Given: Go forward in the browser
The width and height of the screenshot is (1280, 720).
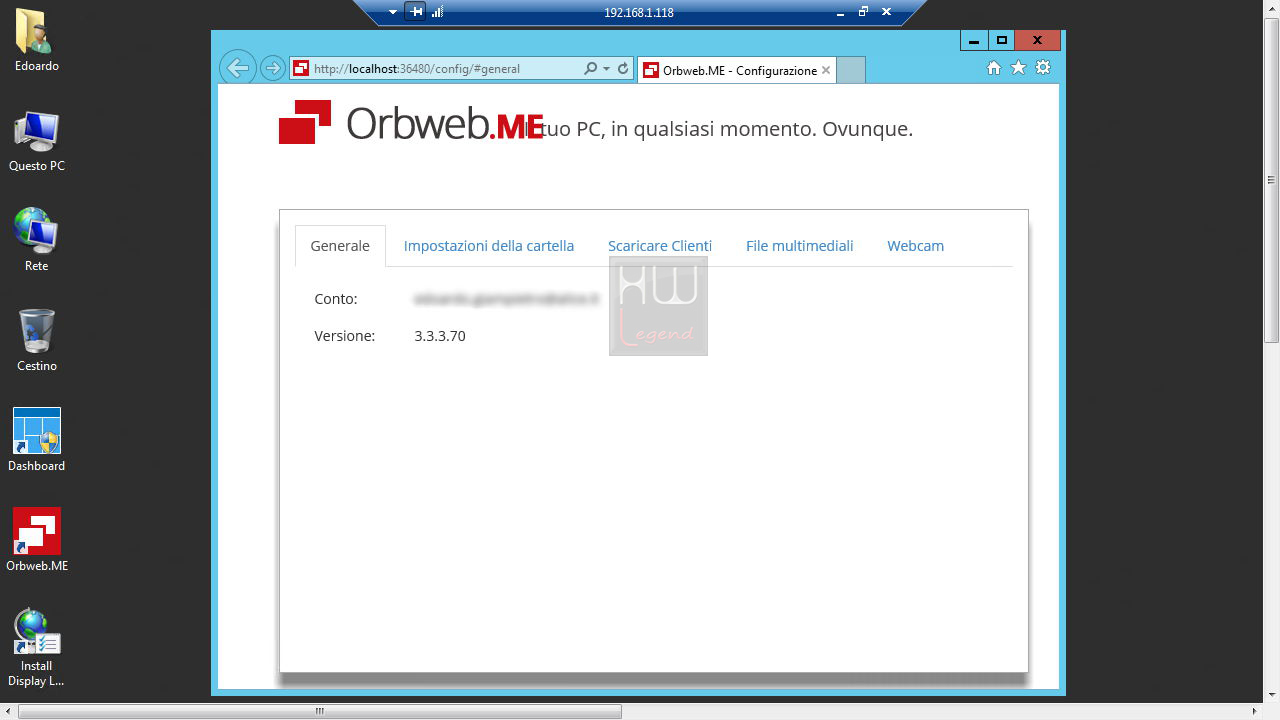Looking at the screenshot, I should click(271, 68).
